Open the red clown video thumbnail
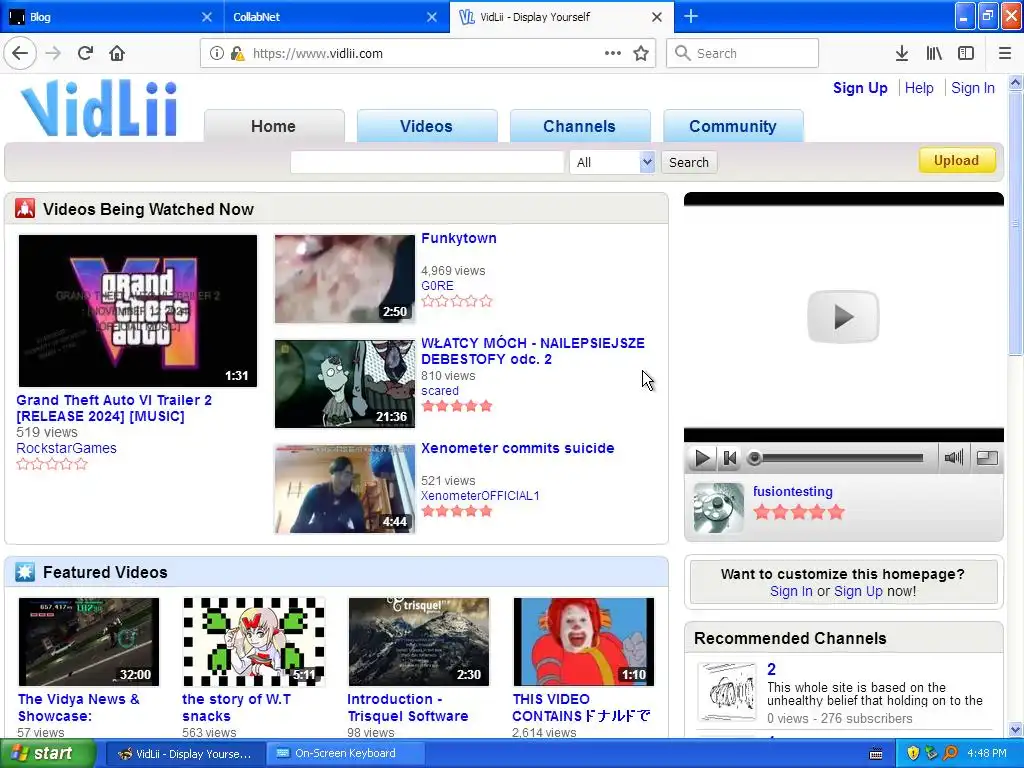Image resolution: width=1024 pixels, height=768 pixels. pyautogui.click(x=584, y=641)
